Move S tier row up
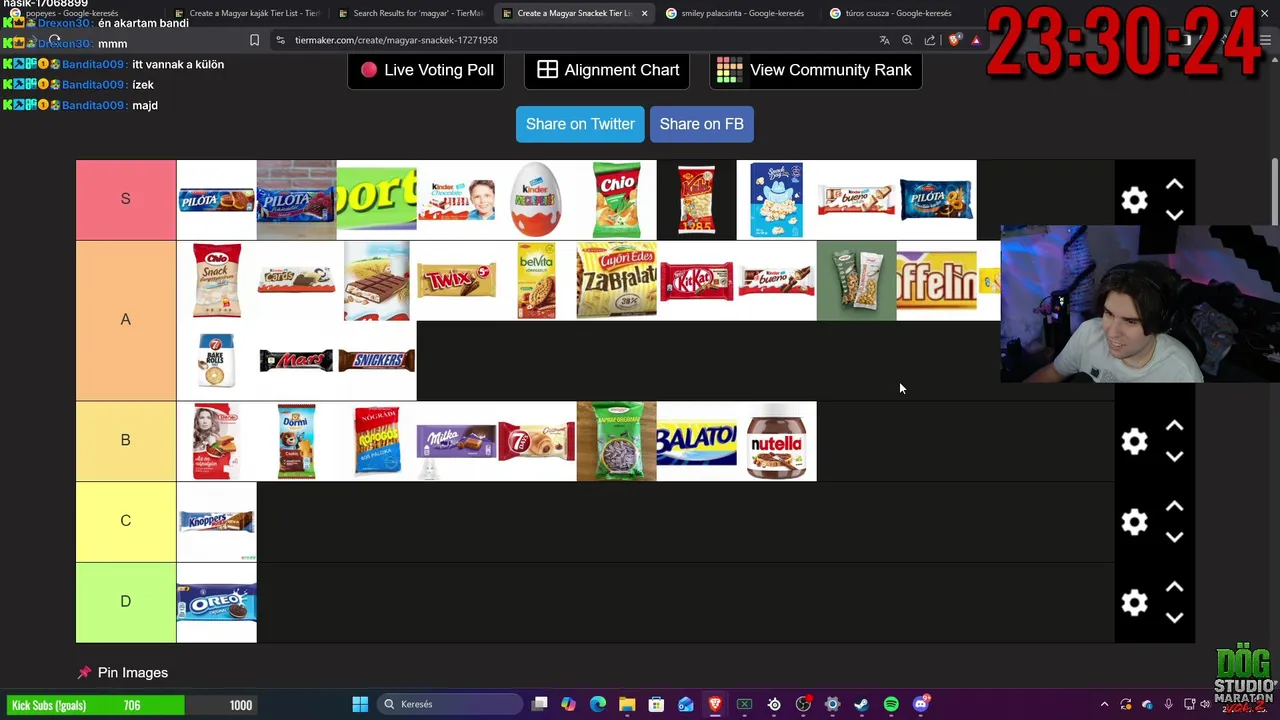 tap(1175, 185)
